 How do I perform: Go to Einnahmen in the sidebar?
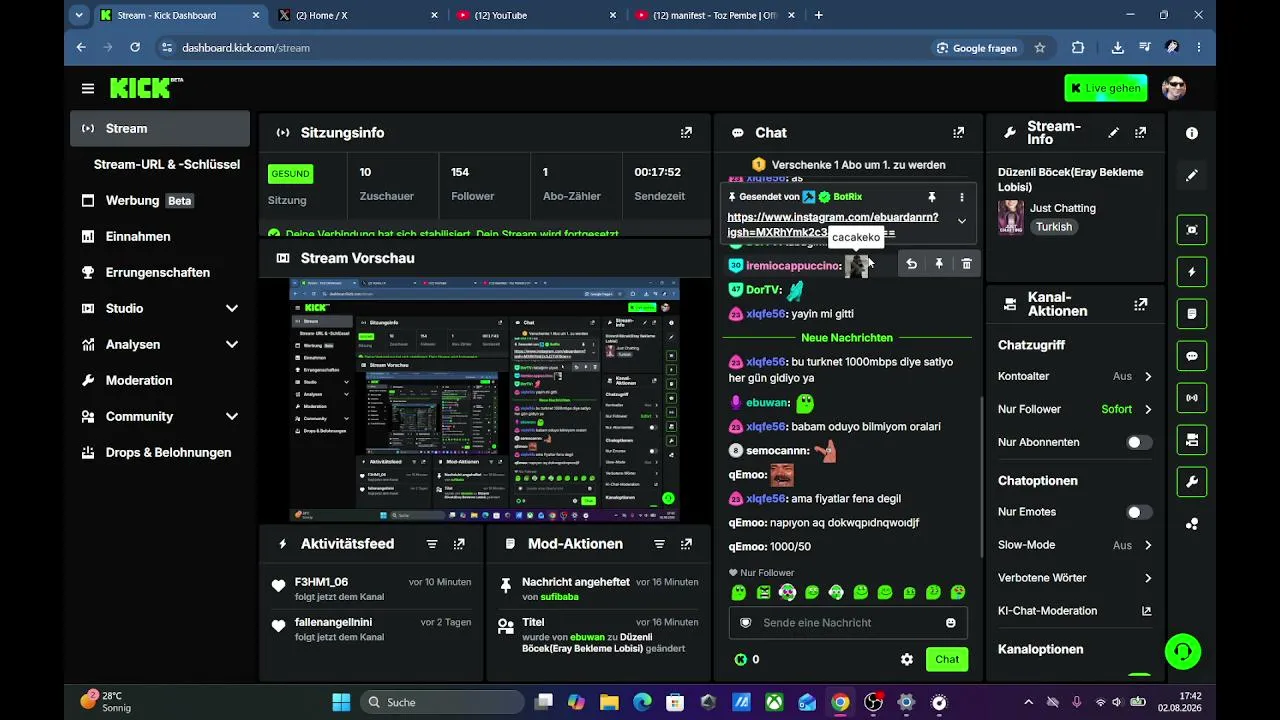click(160, 236)
